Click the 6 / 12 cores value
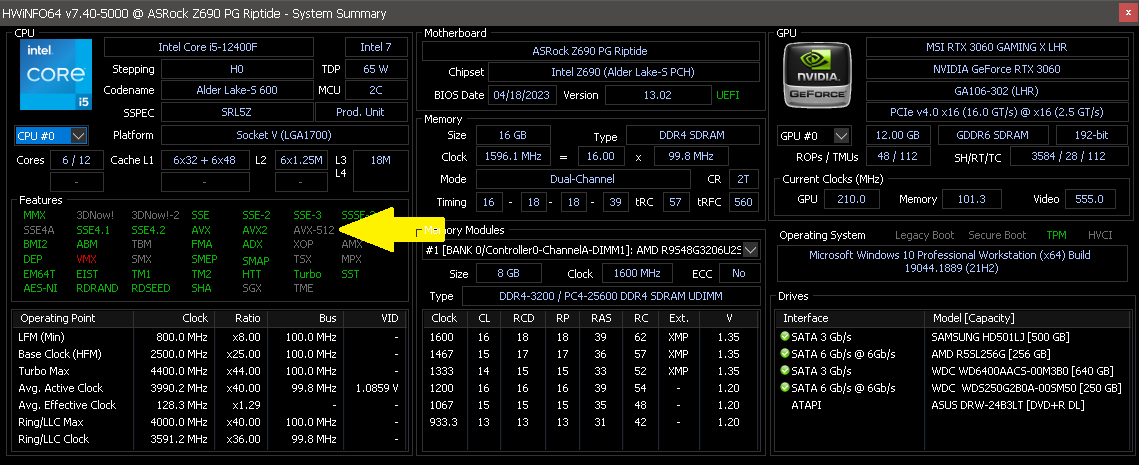 77,160
